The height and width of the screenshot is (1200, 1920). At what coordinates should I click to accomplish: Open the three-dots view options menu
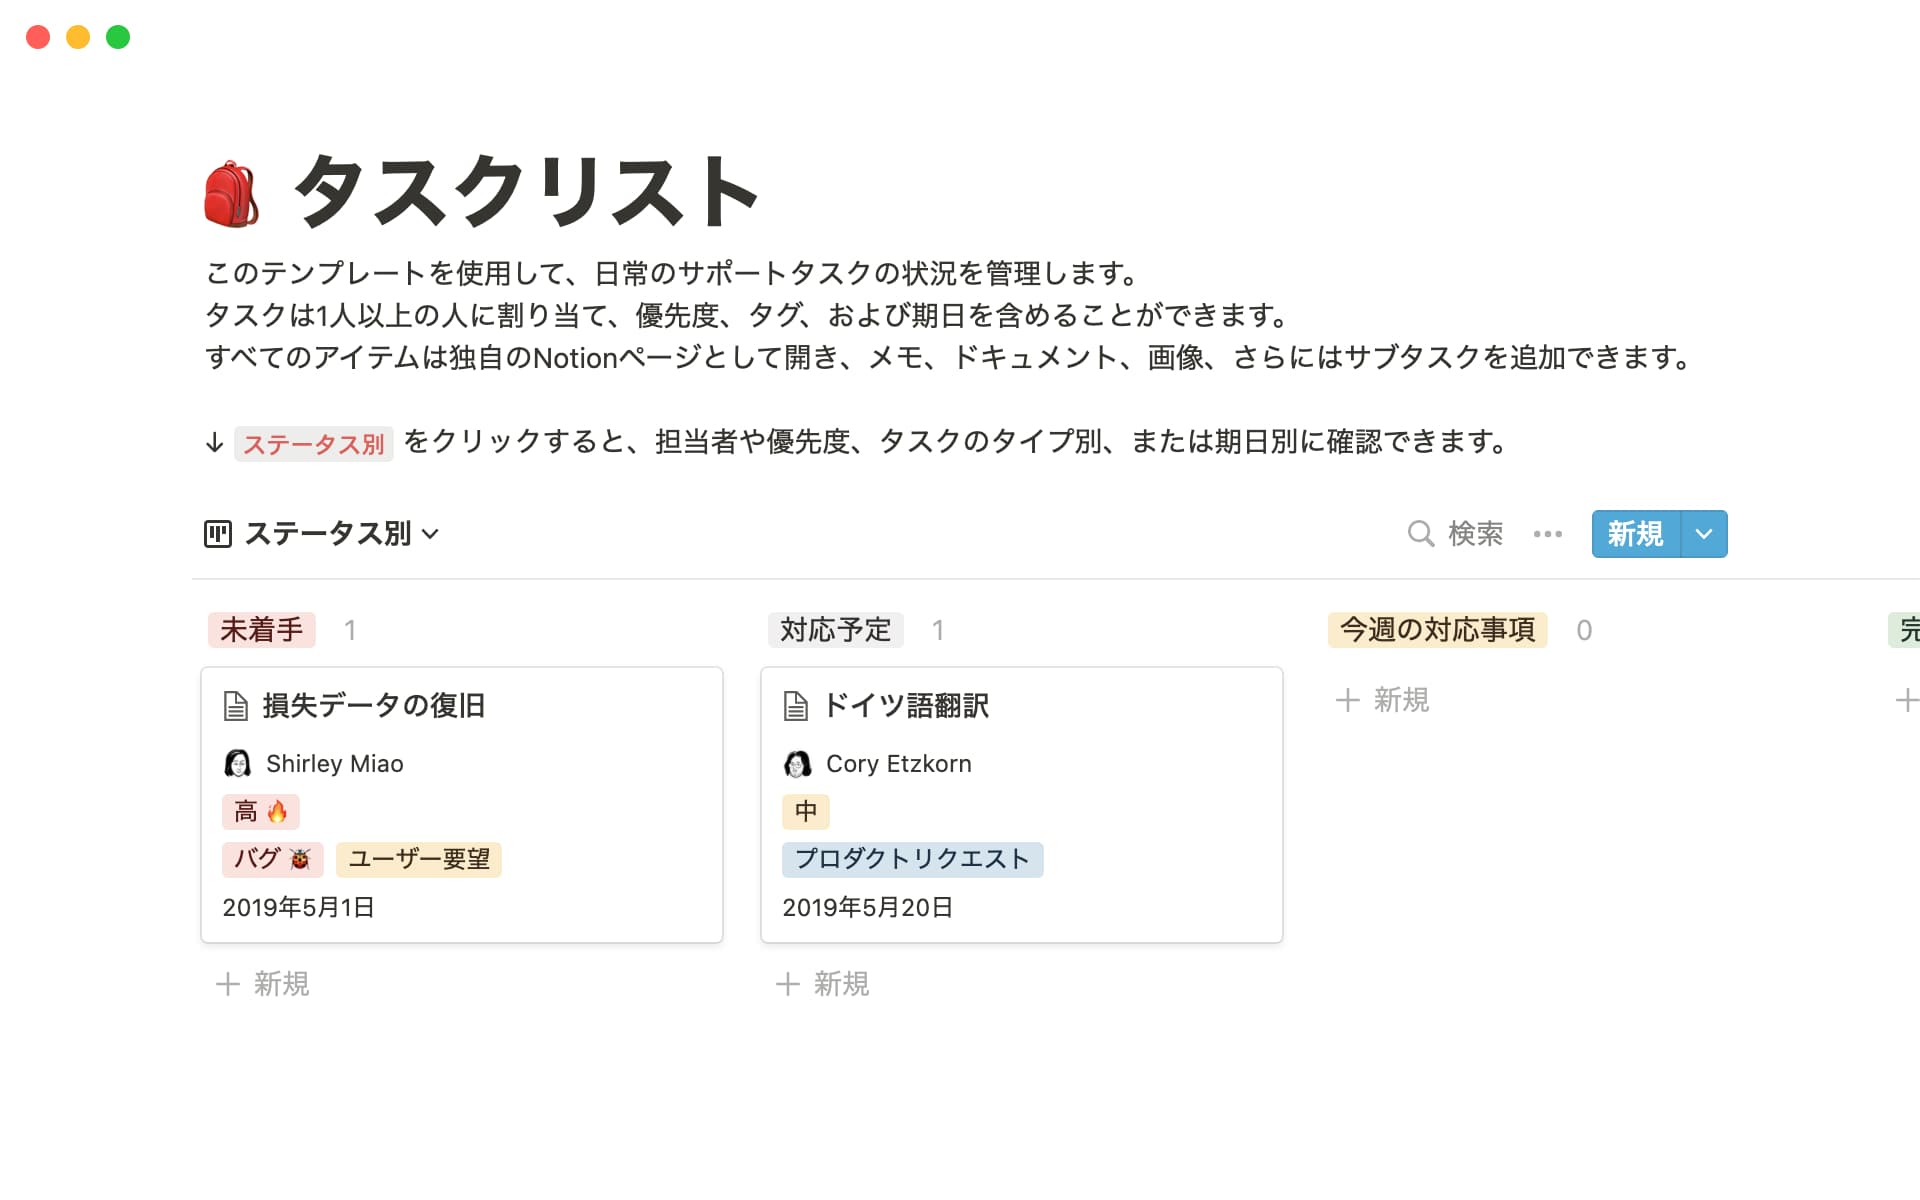(x=1547, y=534)
